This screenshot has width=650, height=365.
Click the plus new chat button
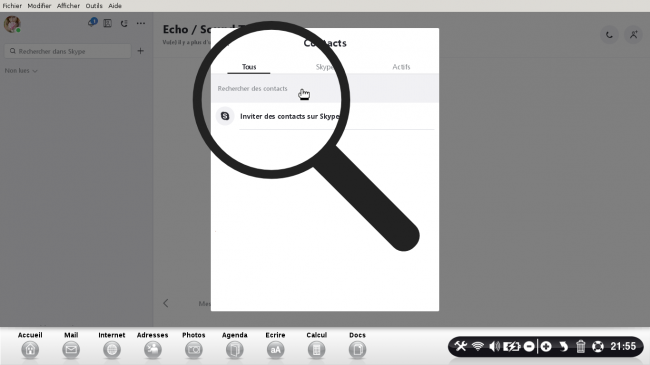(x=141, y=51)
